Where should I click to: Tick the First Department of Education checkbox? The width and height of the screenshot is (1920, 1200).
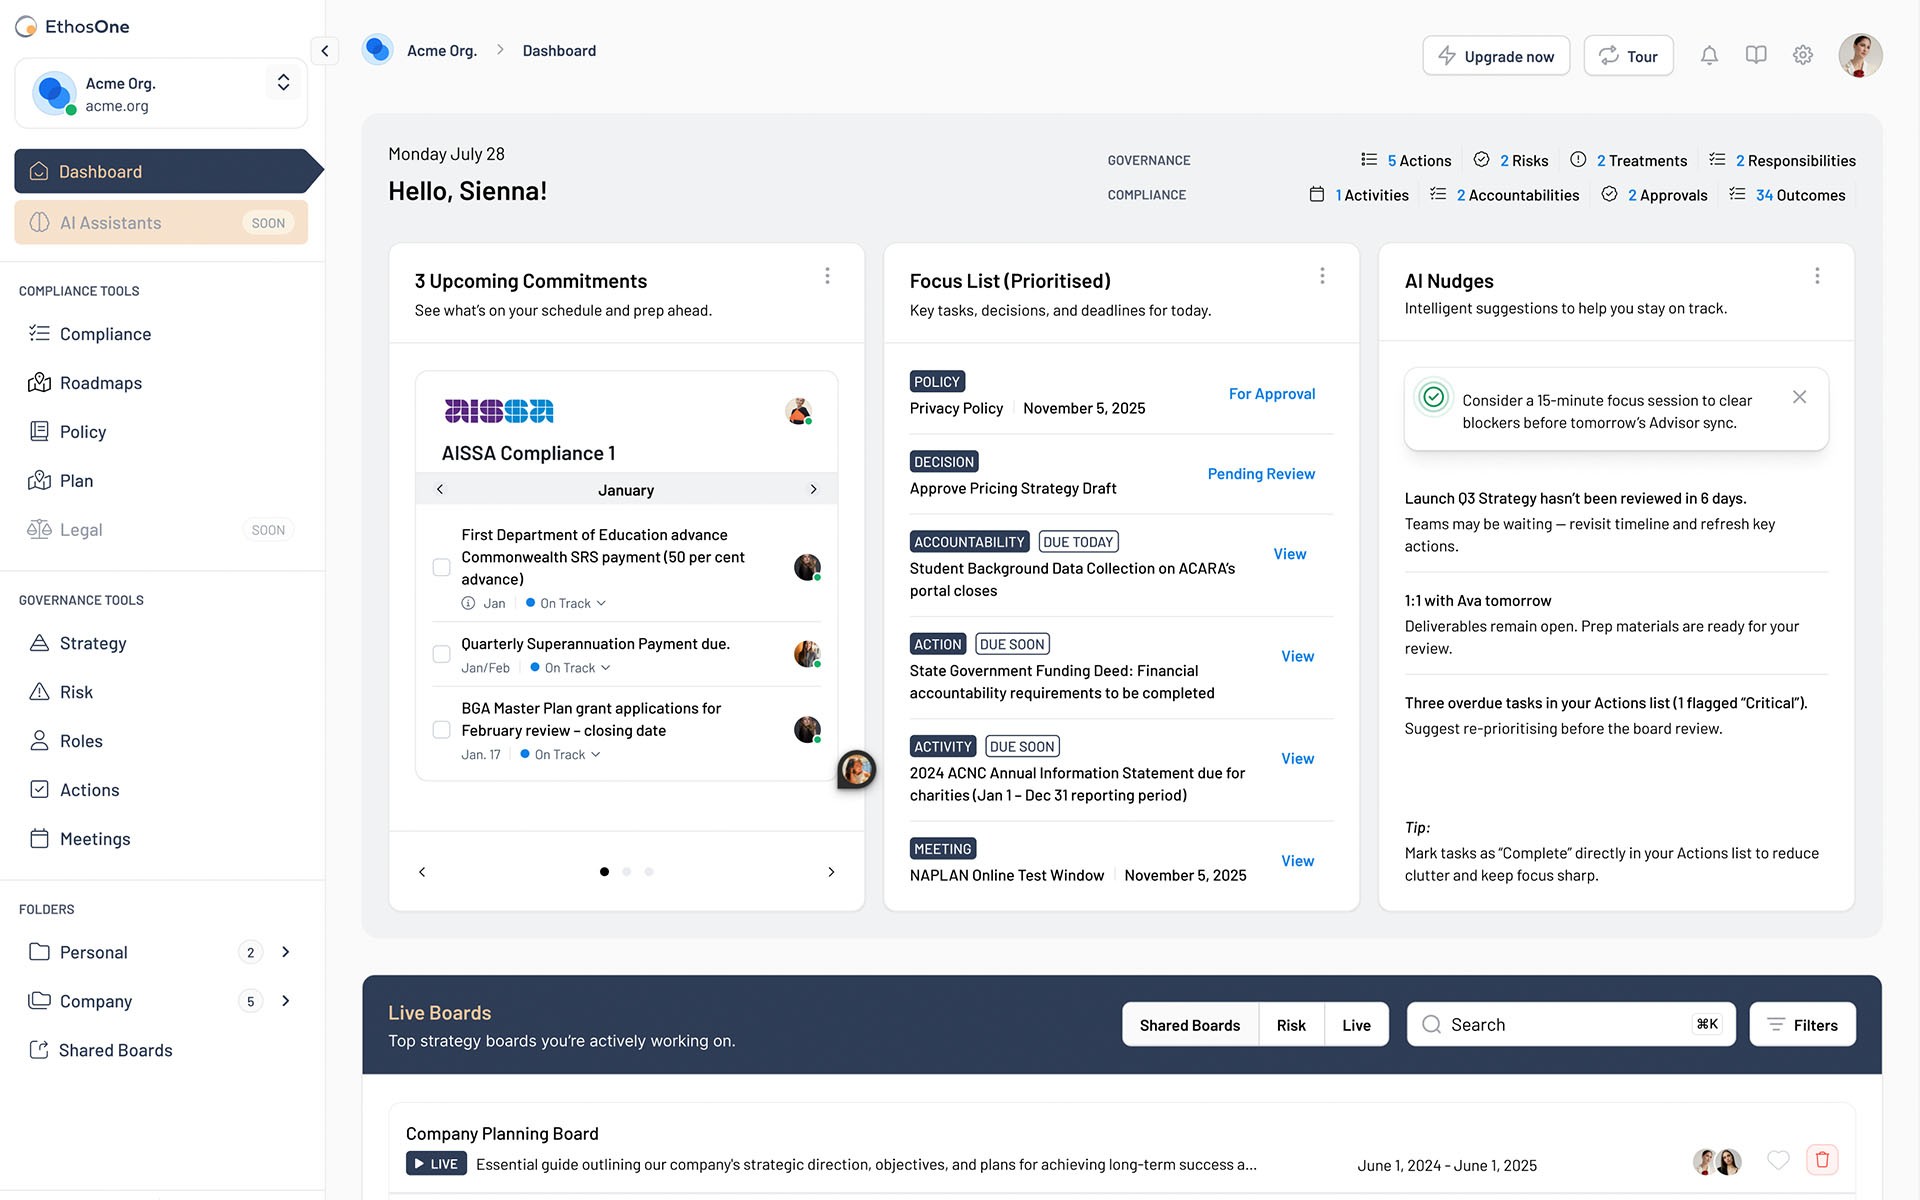point(441,567)
